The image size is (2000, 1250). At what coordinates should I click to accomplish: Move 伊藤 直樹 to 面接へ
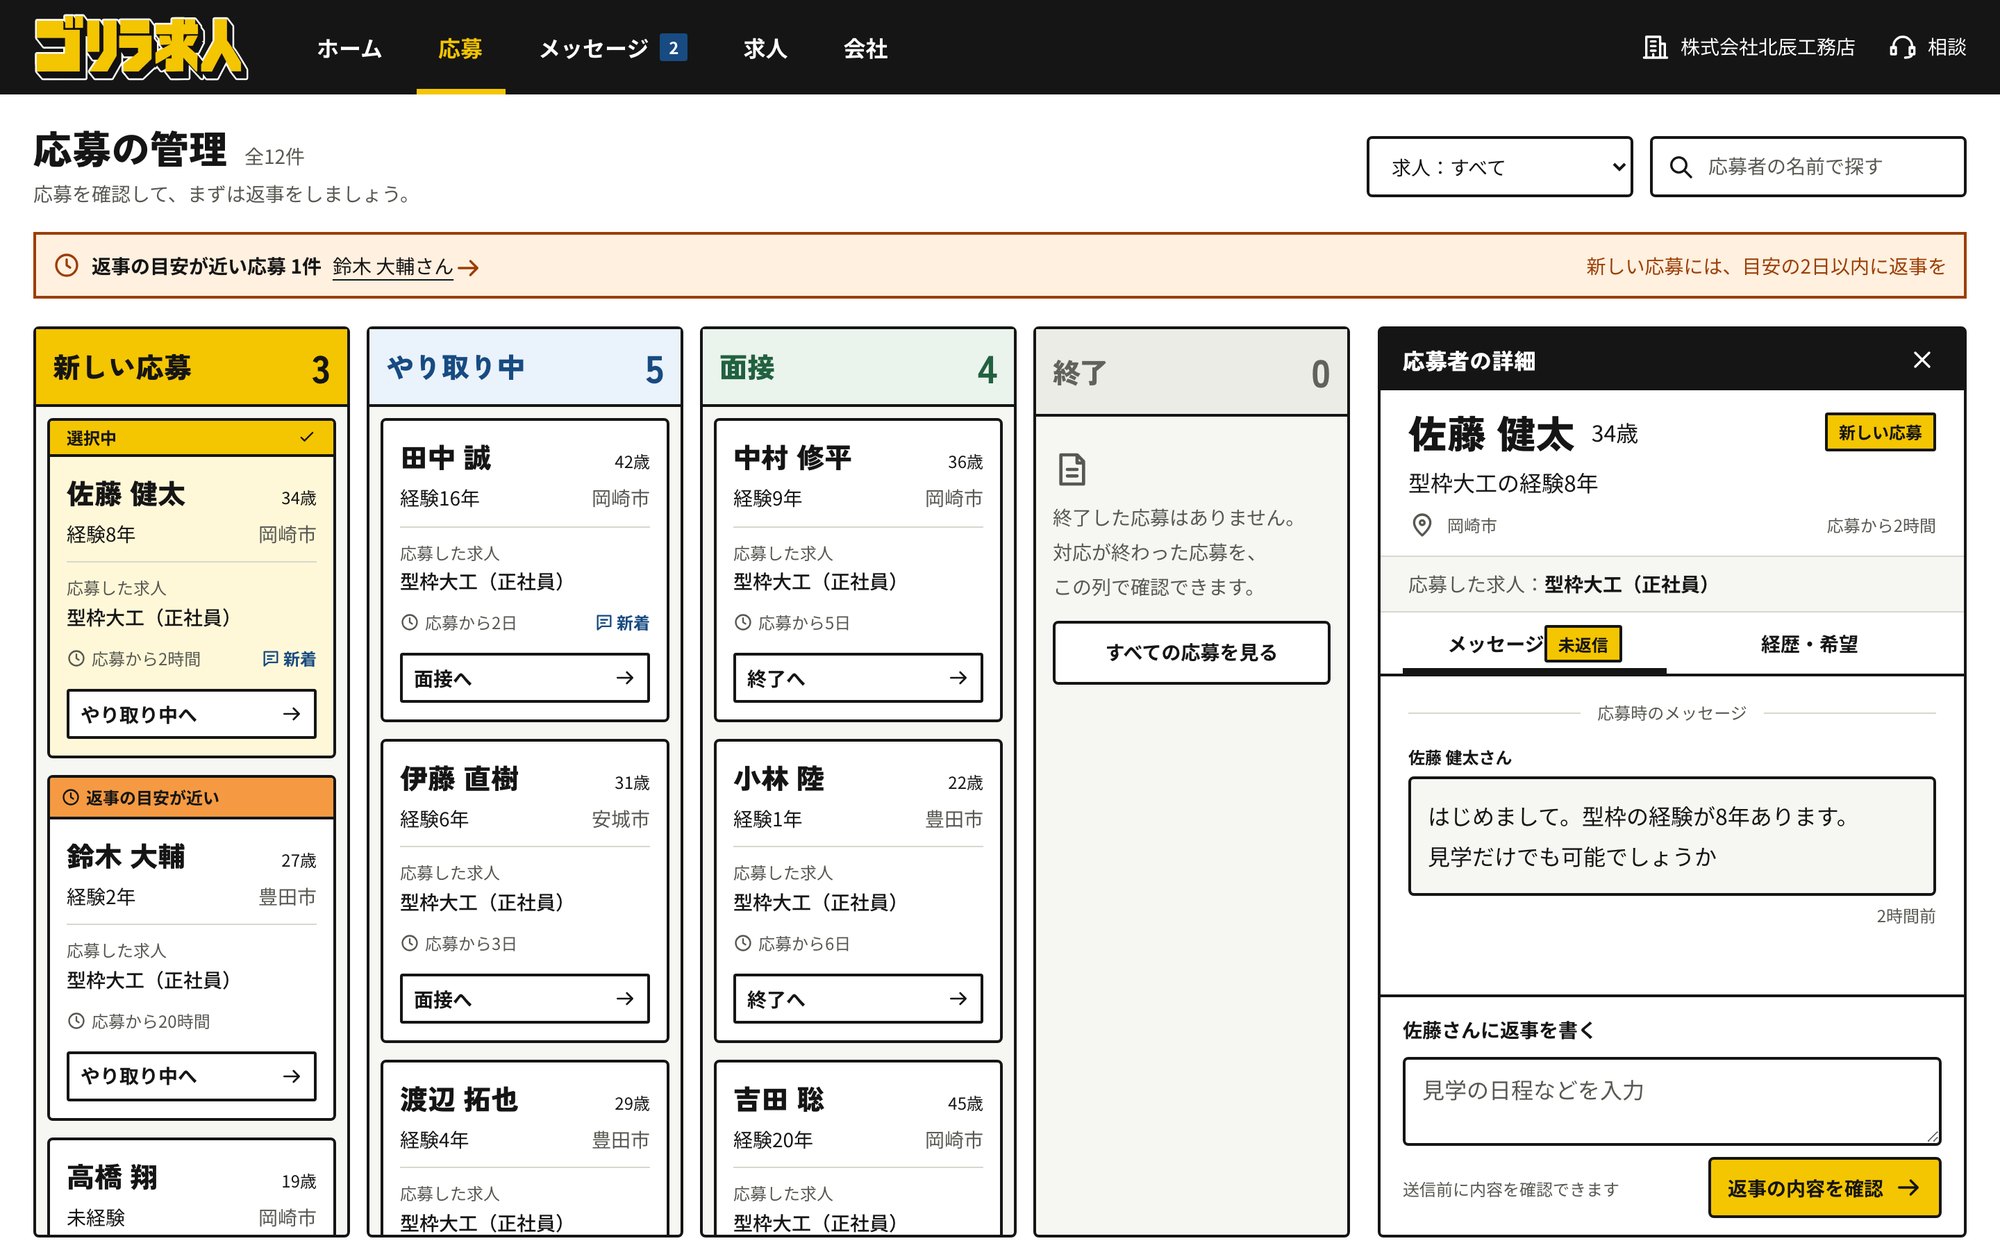click(525, 999)
